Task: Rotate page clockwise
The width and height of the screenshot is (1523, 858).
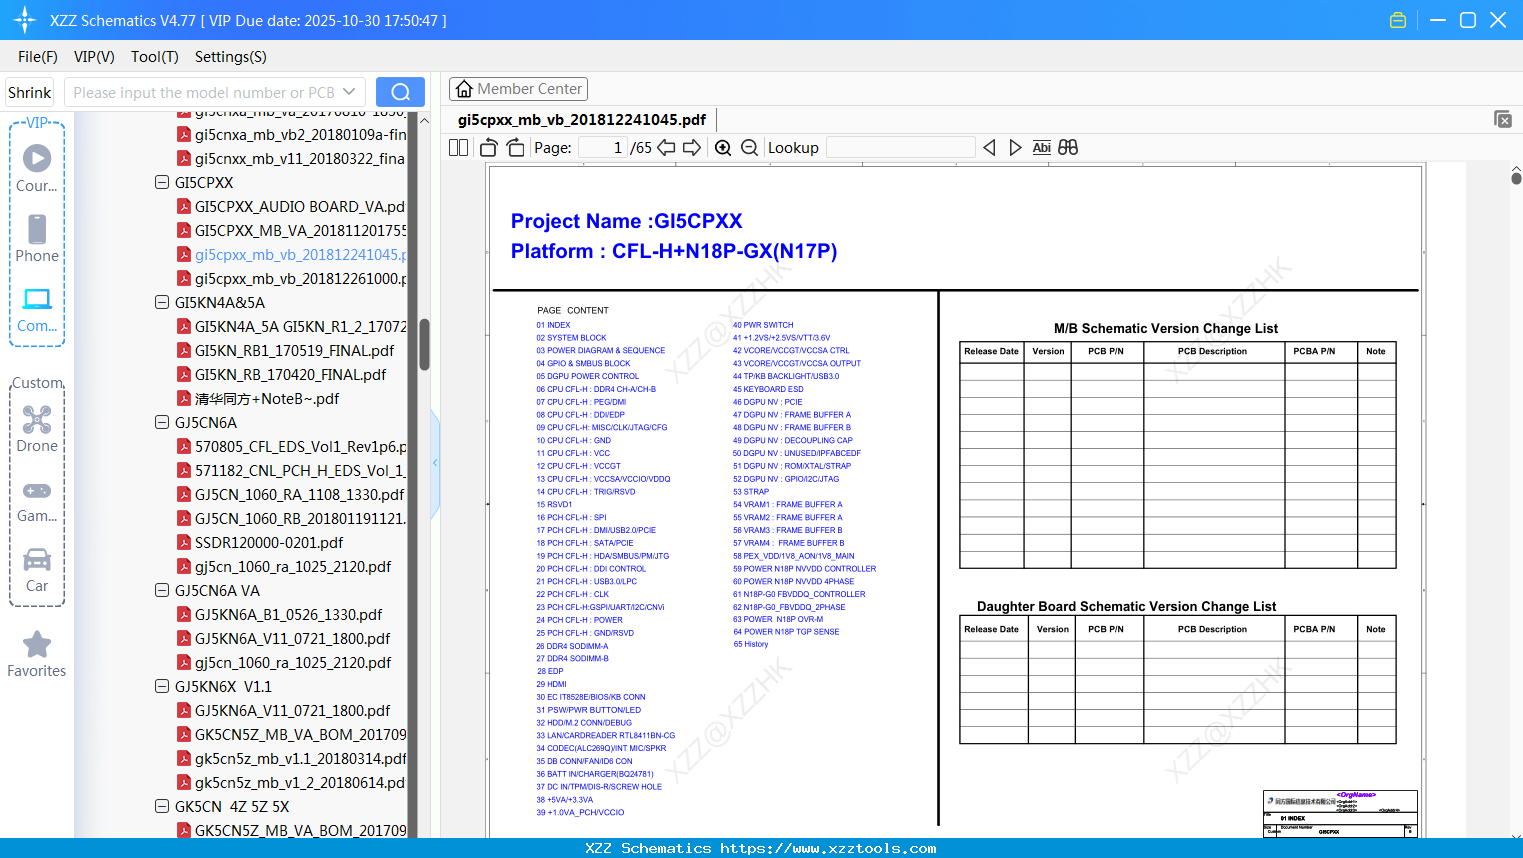Action: tap(516, 148)
